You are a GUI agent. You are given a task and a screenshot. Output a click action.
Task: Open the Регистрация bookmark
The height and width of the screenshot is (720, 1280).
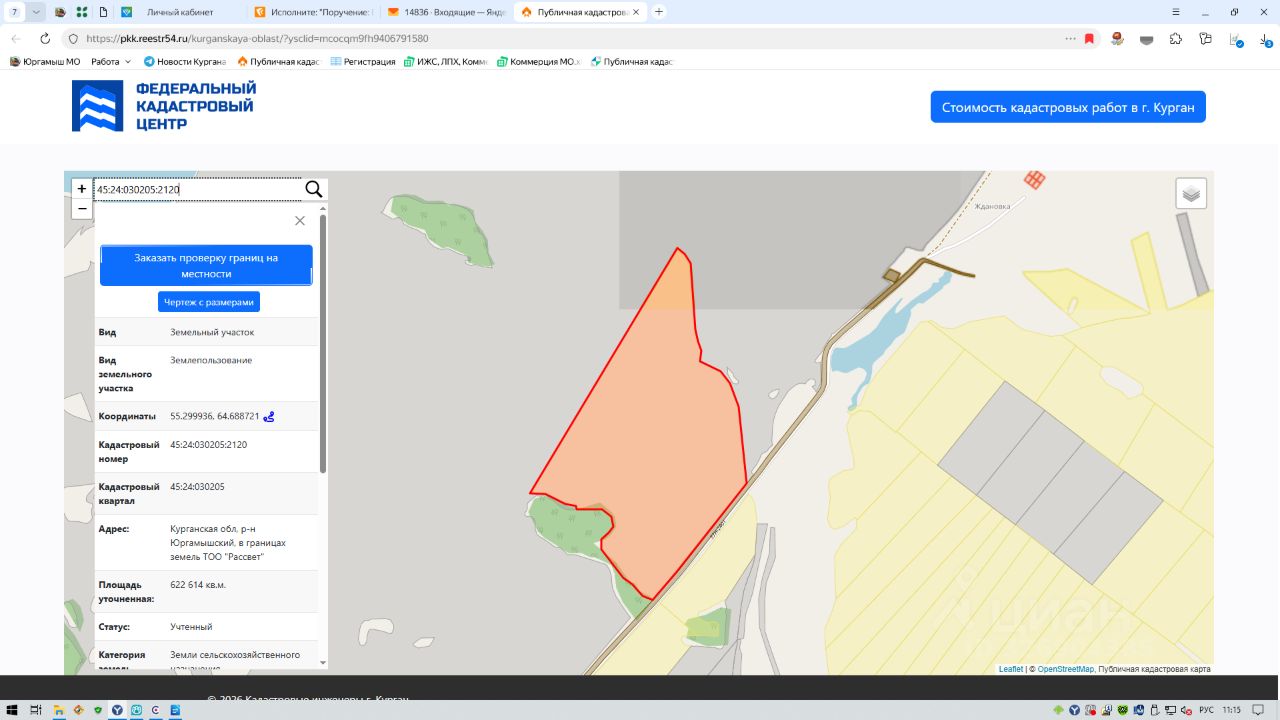(363, 62)
